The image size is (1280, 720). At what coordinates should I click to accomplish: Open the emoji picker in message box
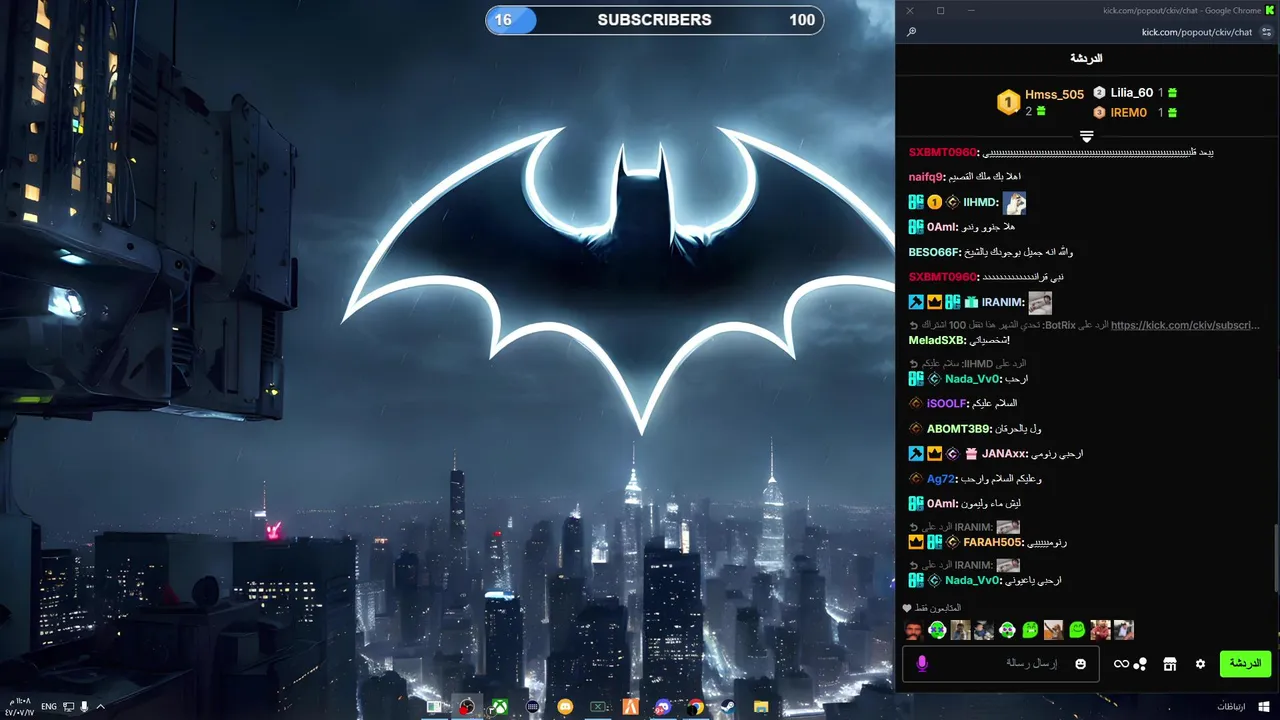(1080, 664)
